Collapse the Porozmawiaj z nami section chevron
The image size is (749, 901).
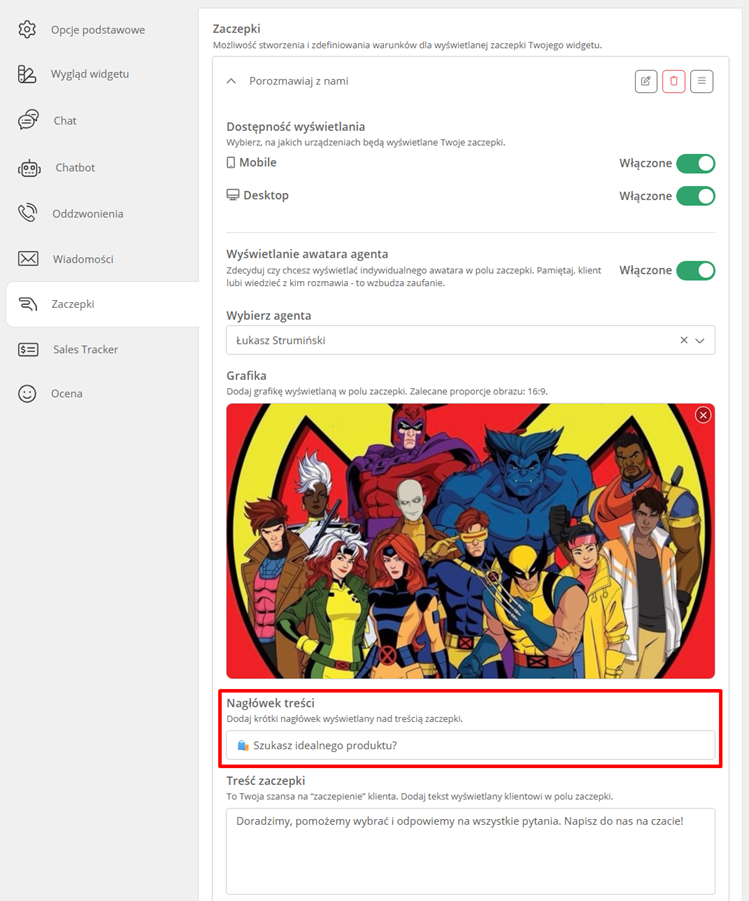[231, 81]
